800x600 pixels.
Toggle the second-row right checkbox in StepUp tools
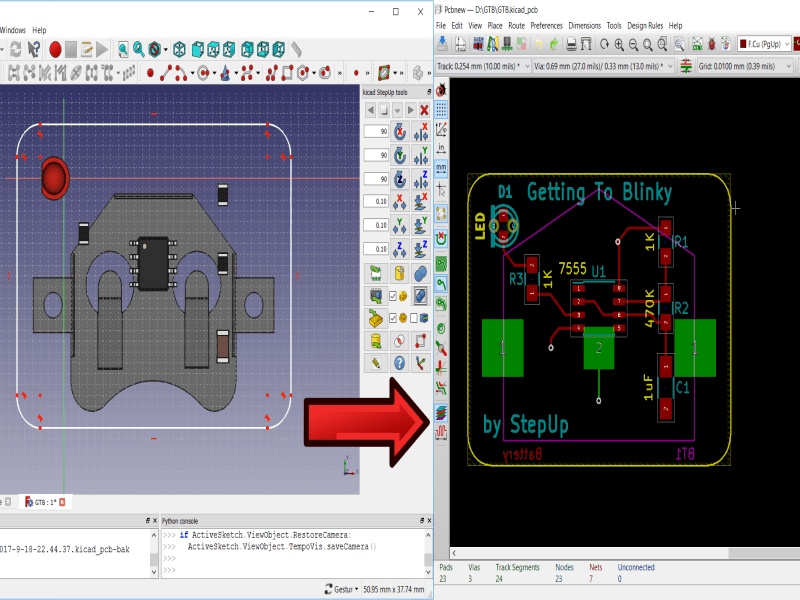pyautogui.click(x=415, y=319)
